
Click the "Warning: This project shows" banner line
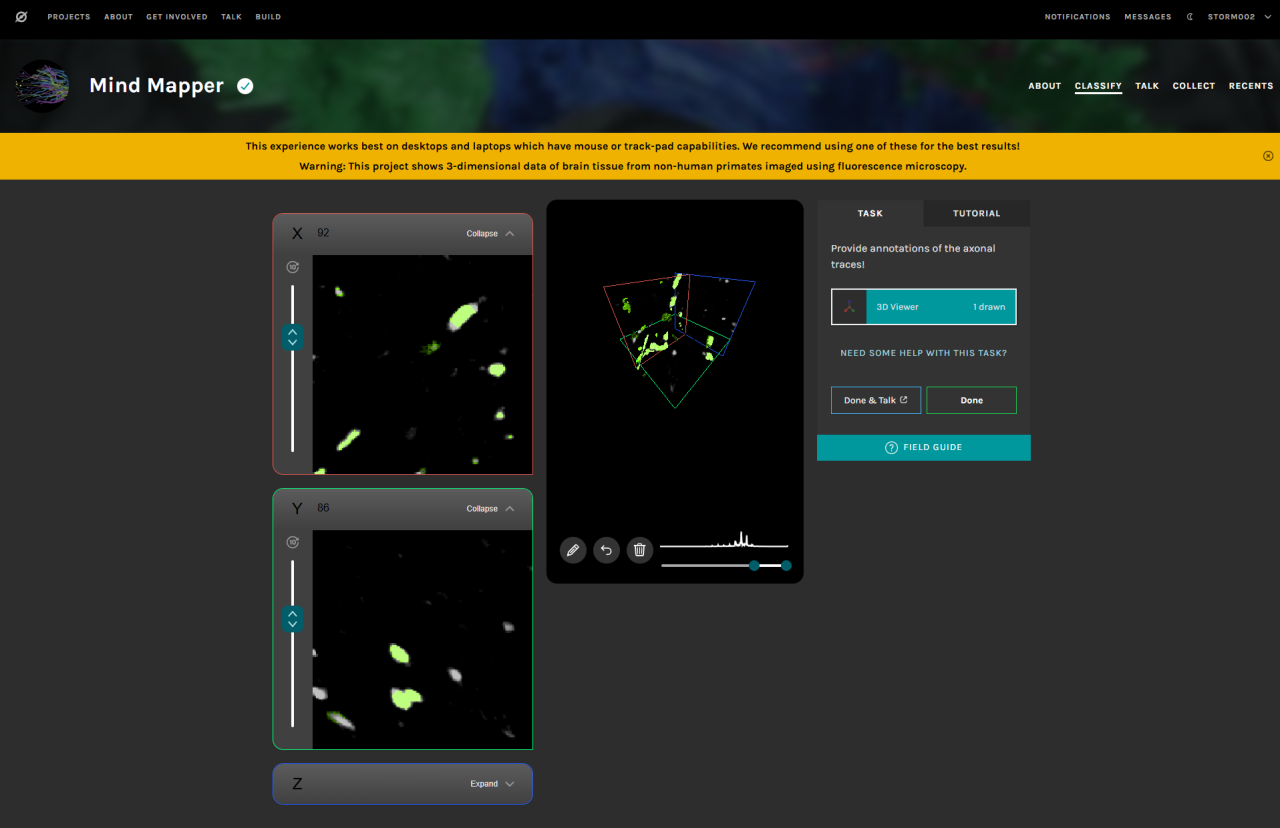(633, 166)
